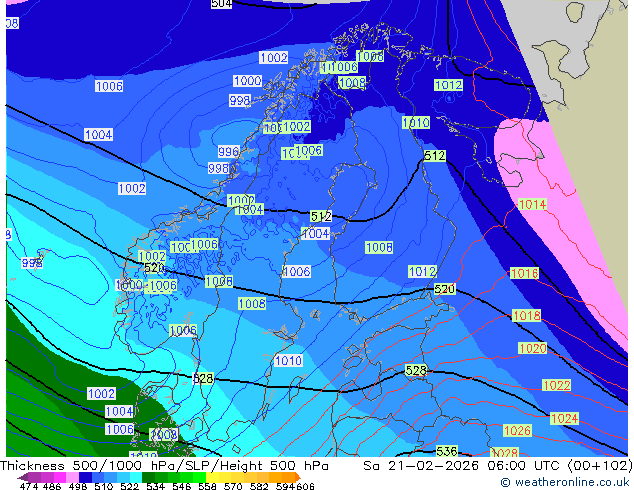The height and width of the screenshot is (490, 634).
Task: Click the orange arrow end of legend
Action: click(298, 477)
